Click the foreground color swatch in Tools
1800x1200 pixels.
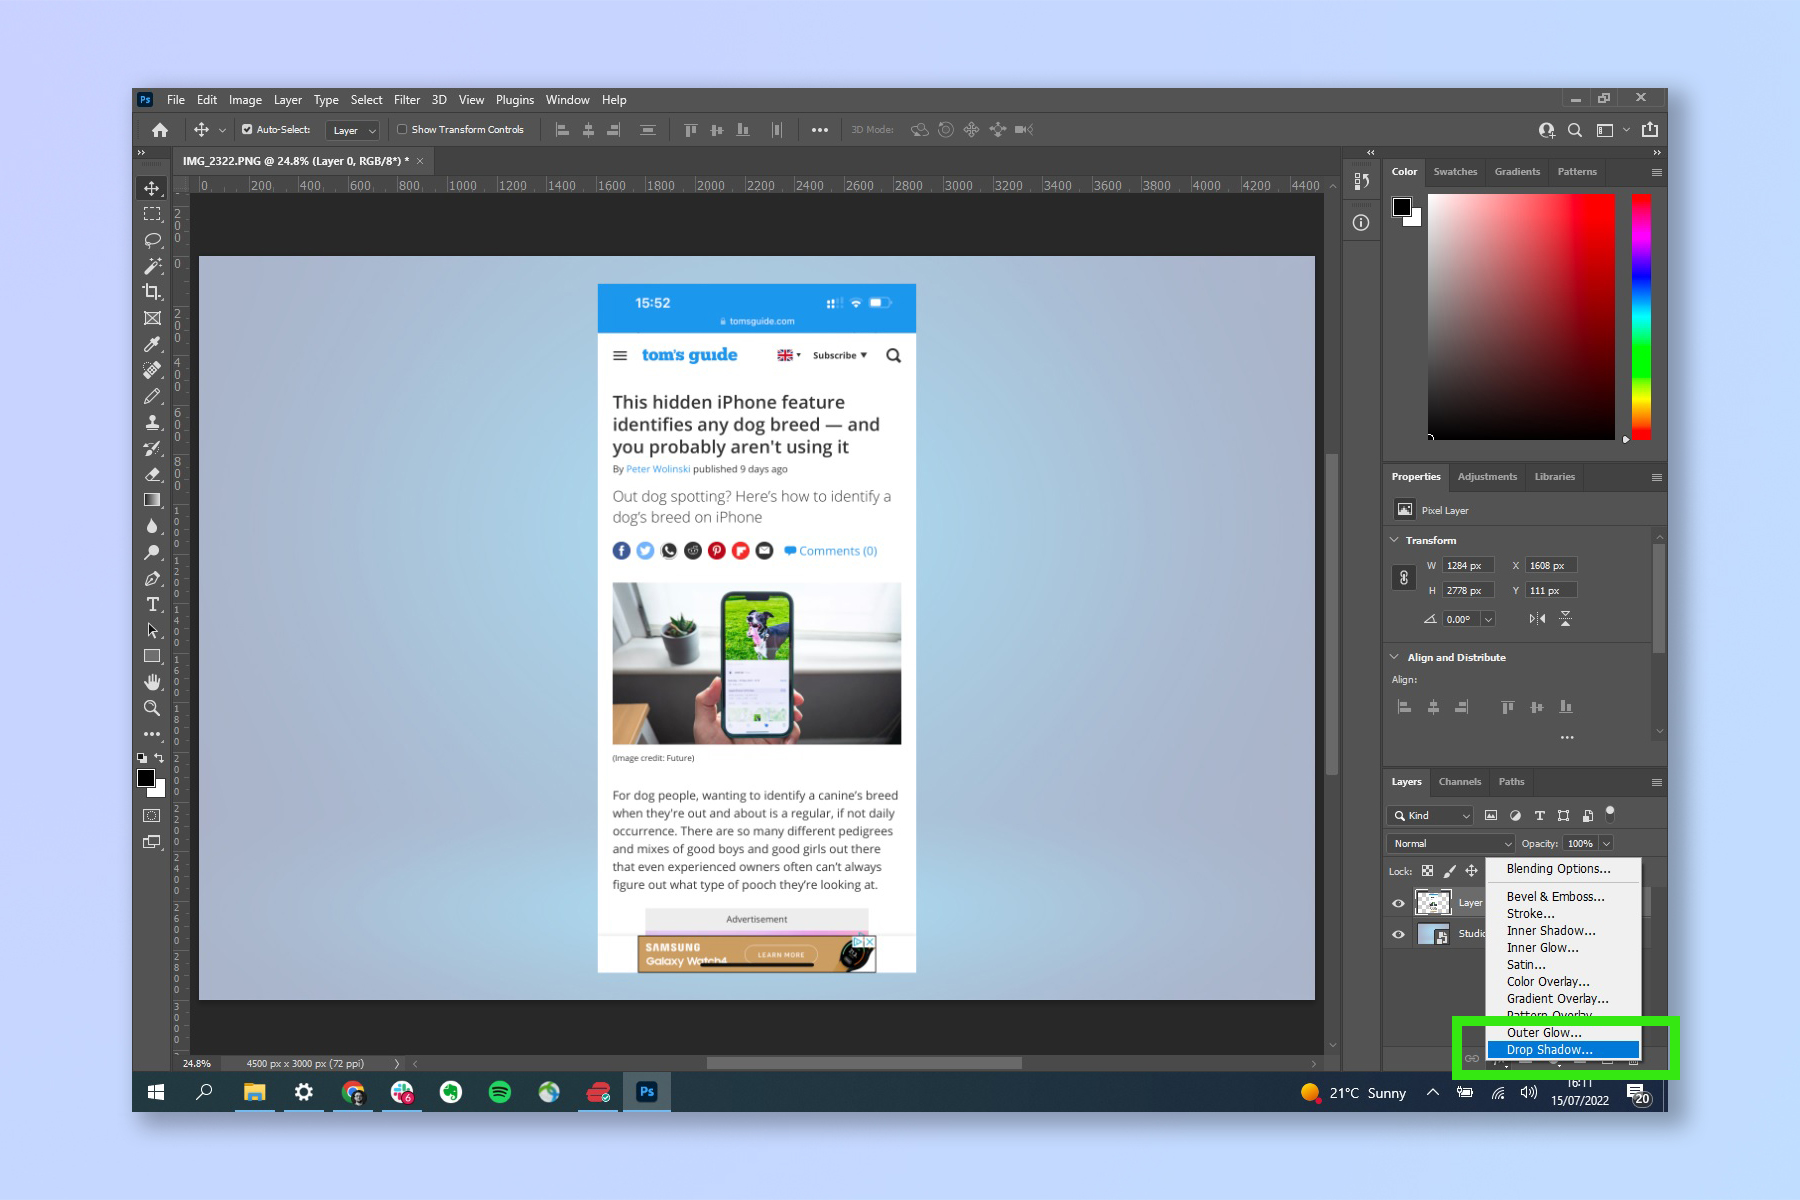coord(146,778)
